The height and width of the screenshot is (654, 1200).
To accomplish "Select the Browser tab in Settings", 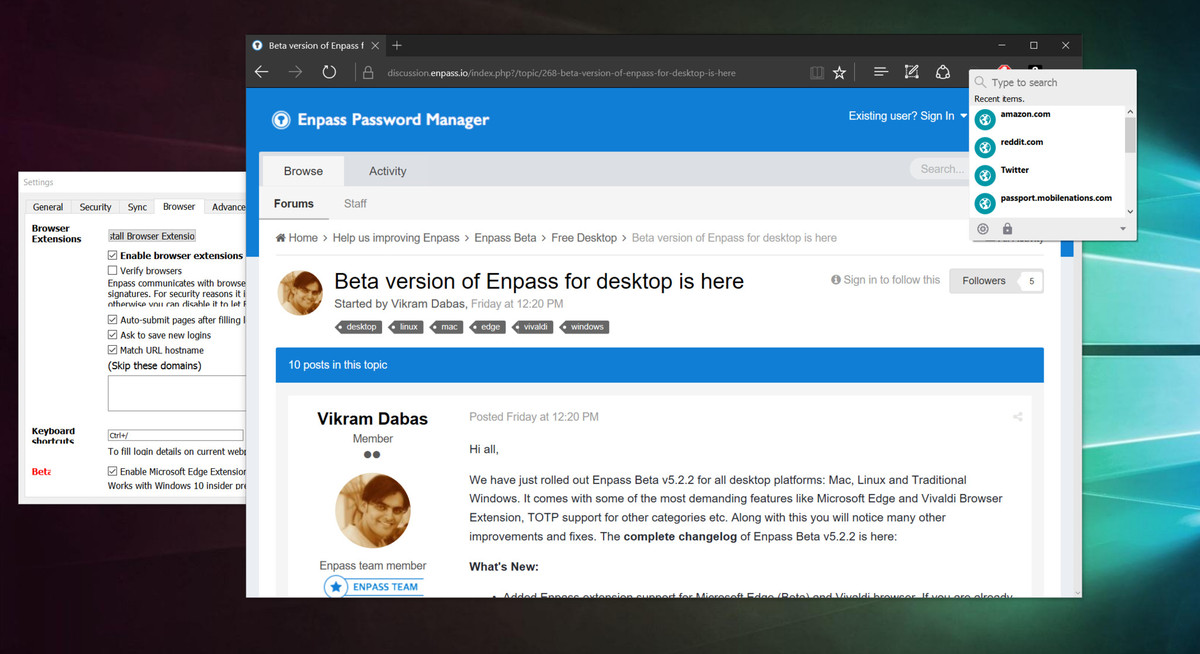I will pos(179,207).
